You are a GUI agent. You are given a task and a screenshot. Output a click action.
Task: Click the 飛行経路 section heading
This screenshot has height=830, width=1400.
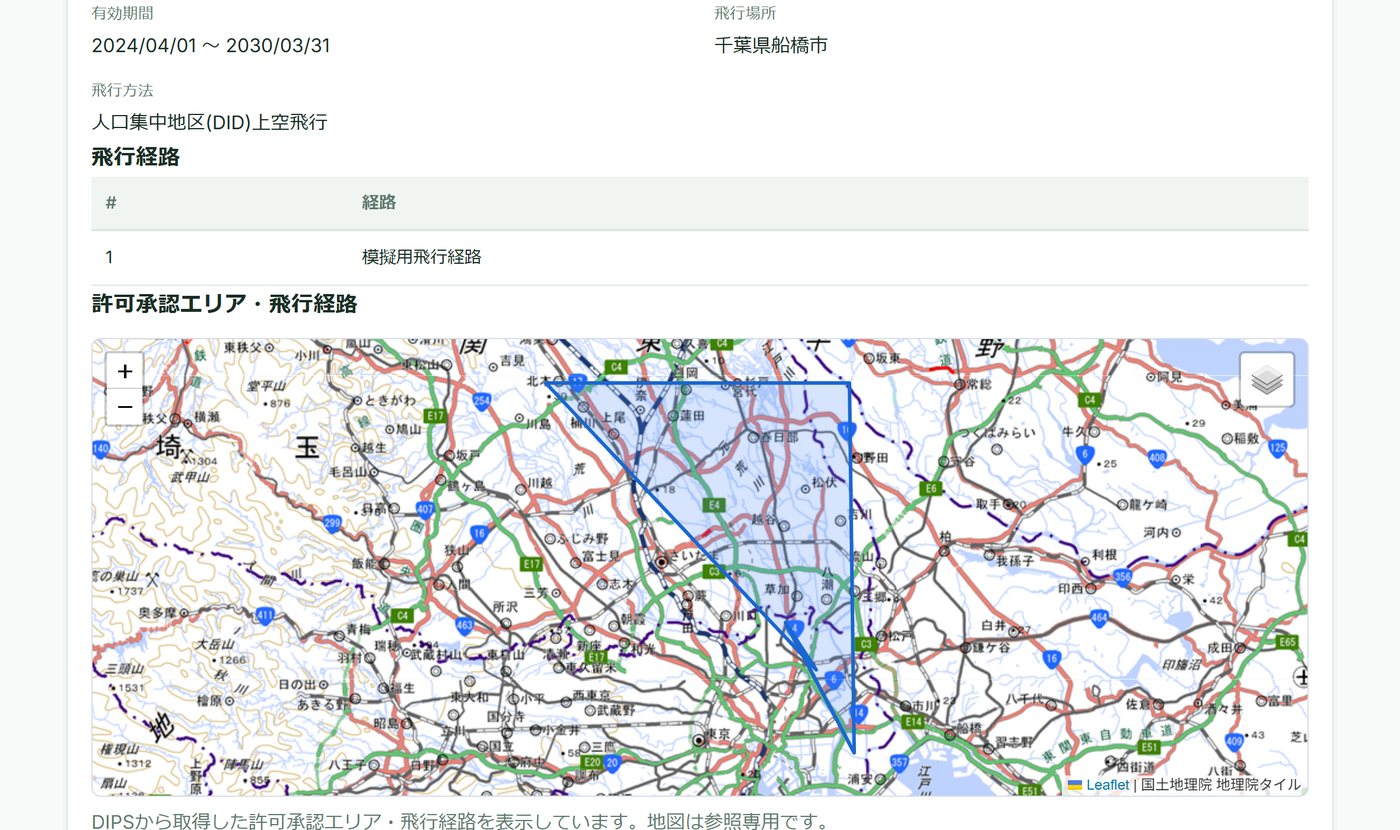click(136, 157)
